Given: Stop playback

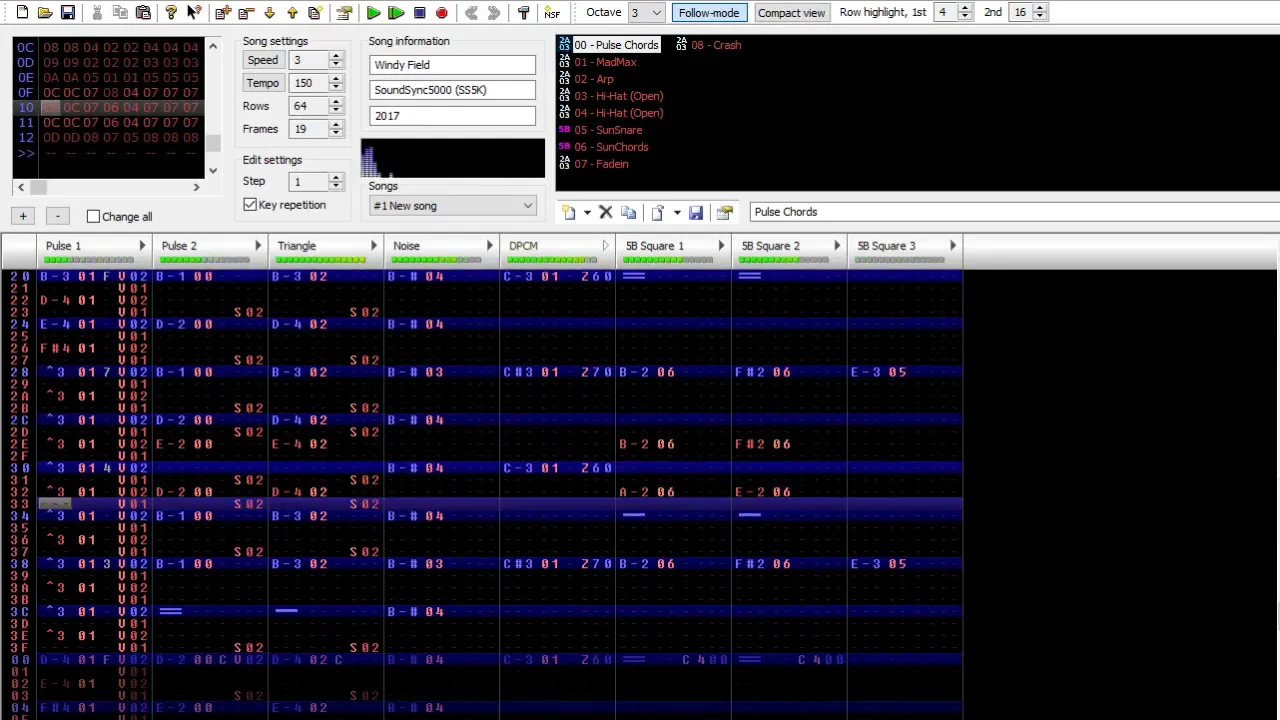Looking at the screenshot, I should click(419, 13).
